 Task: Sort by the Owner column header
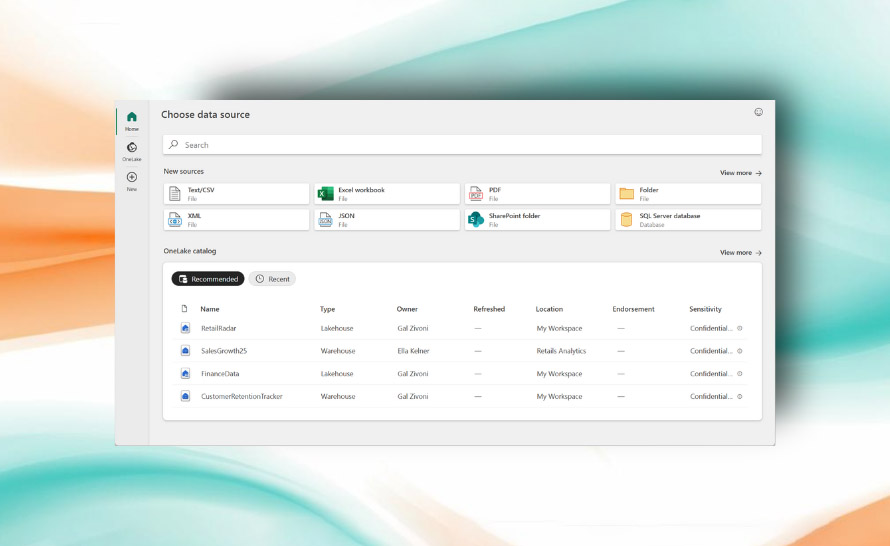[407, 309]
